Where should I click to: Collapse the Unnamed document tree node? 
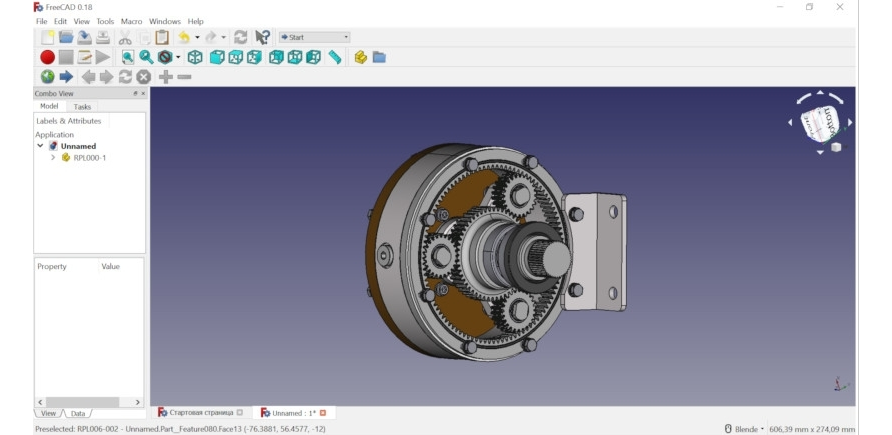[41, 146]
